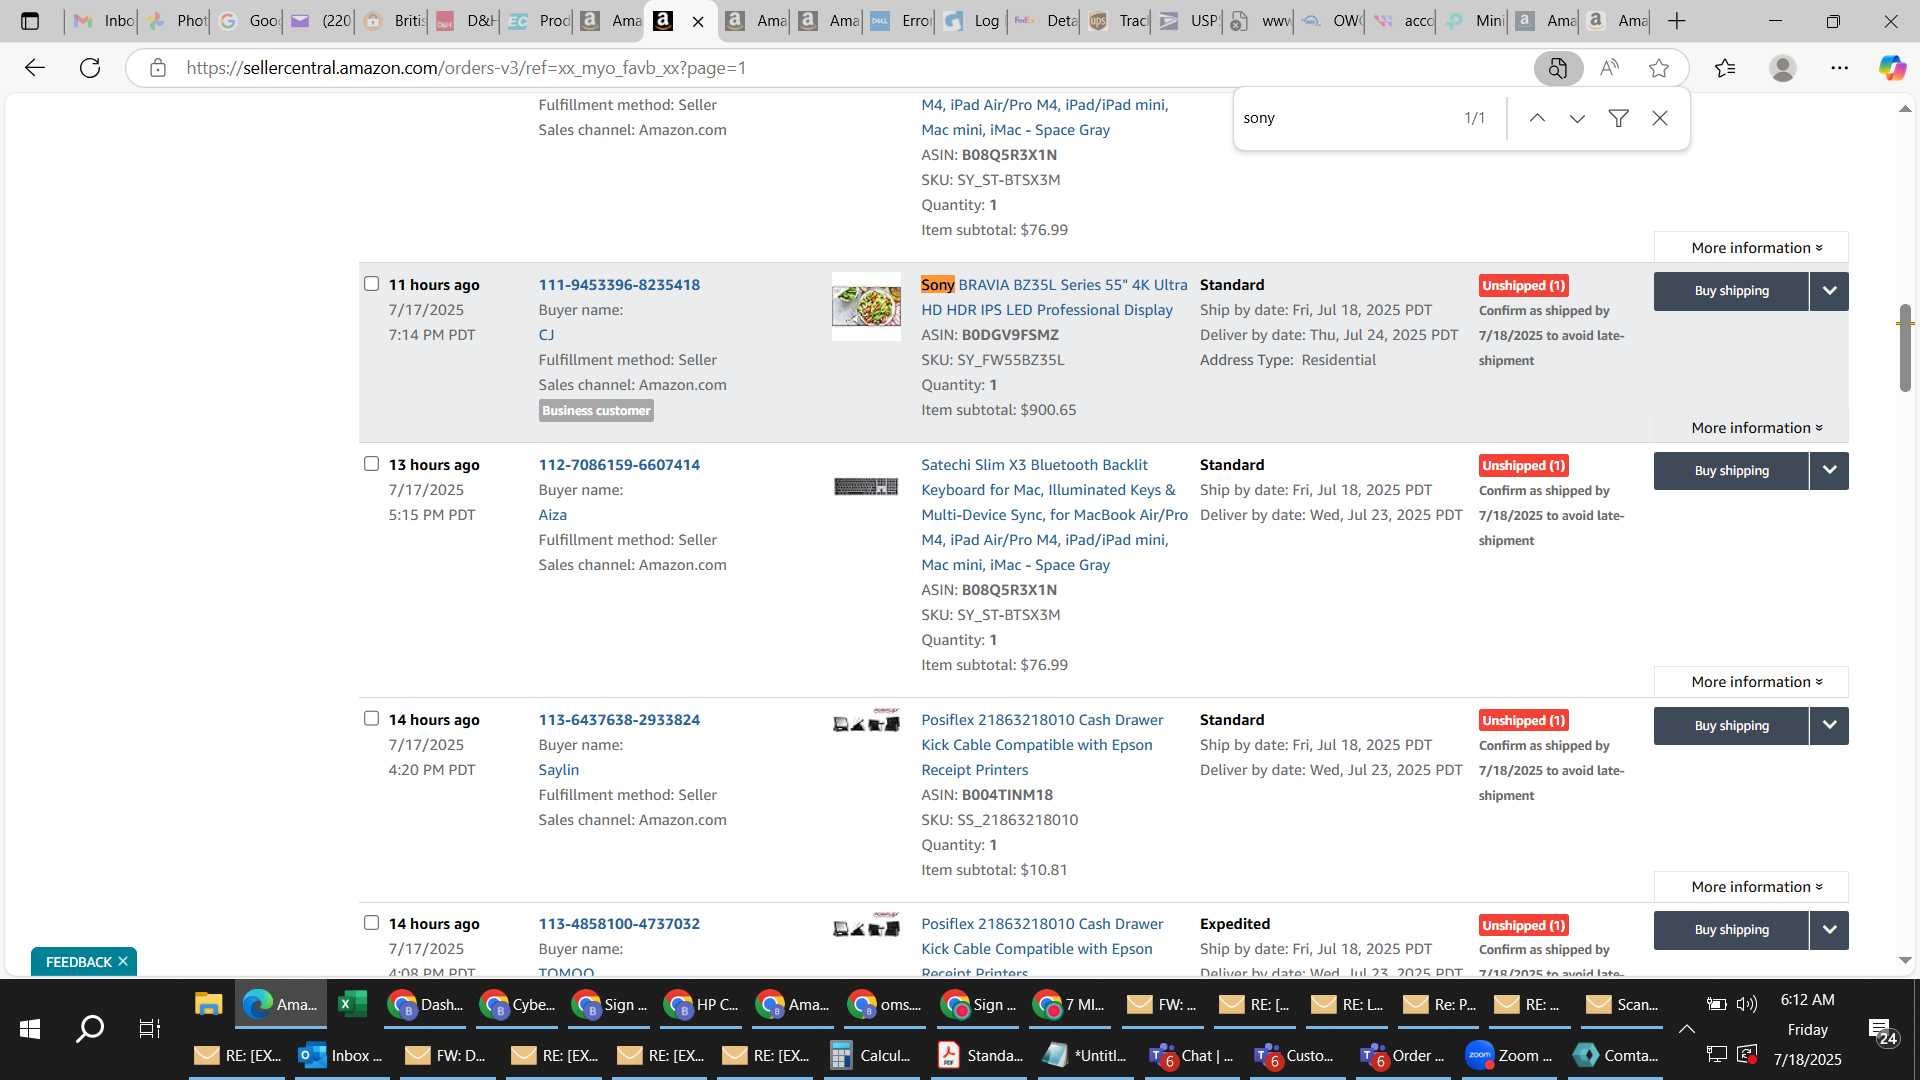Reload the Seller Central page

[90, 68]
